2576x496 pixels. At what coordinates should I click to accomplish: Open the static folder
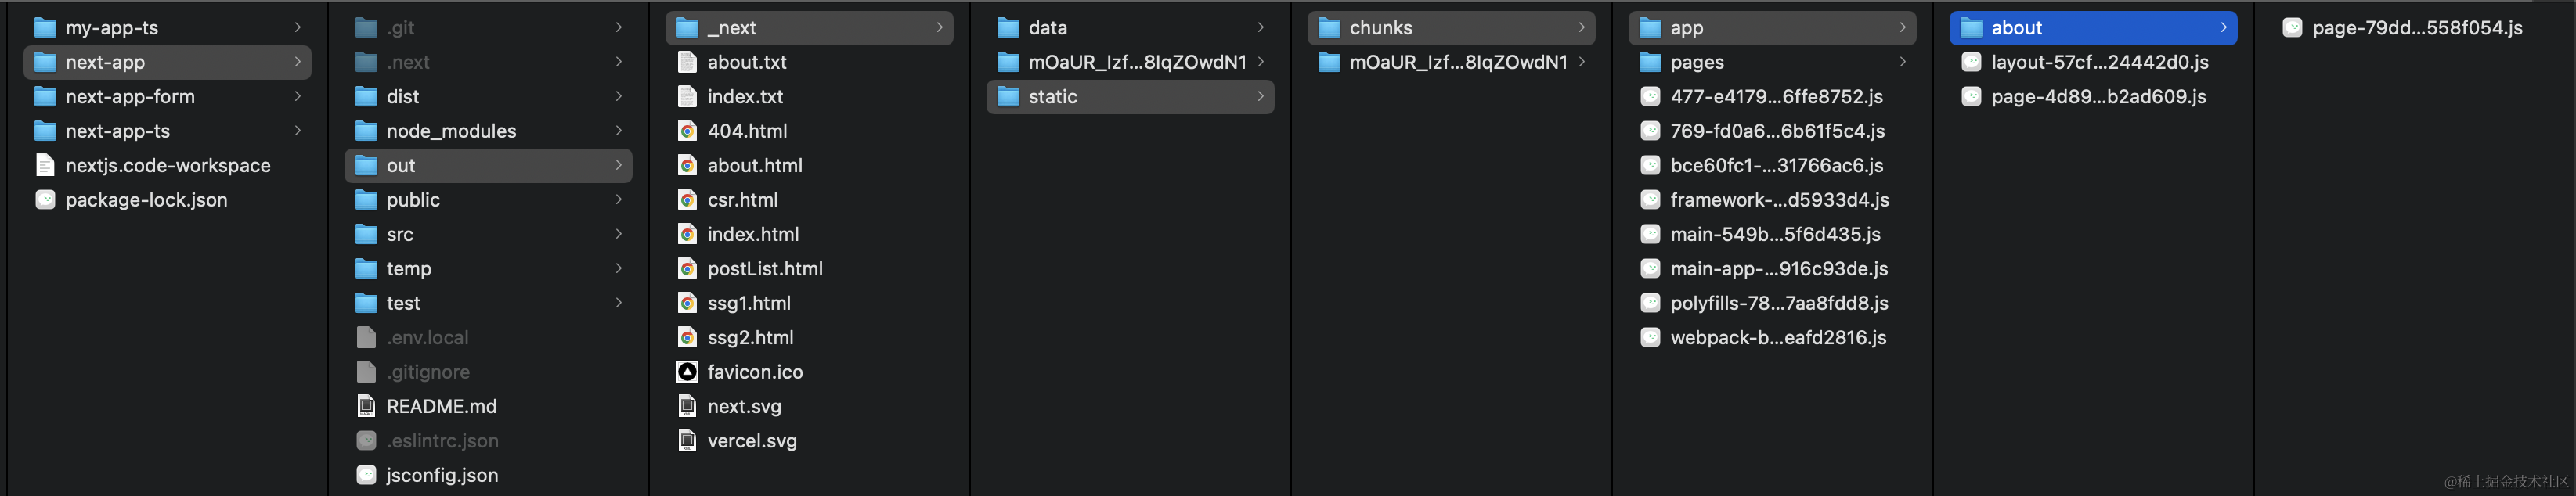point(1052,97)
